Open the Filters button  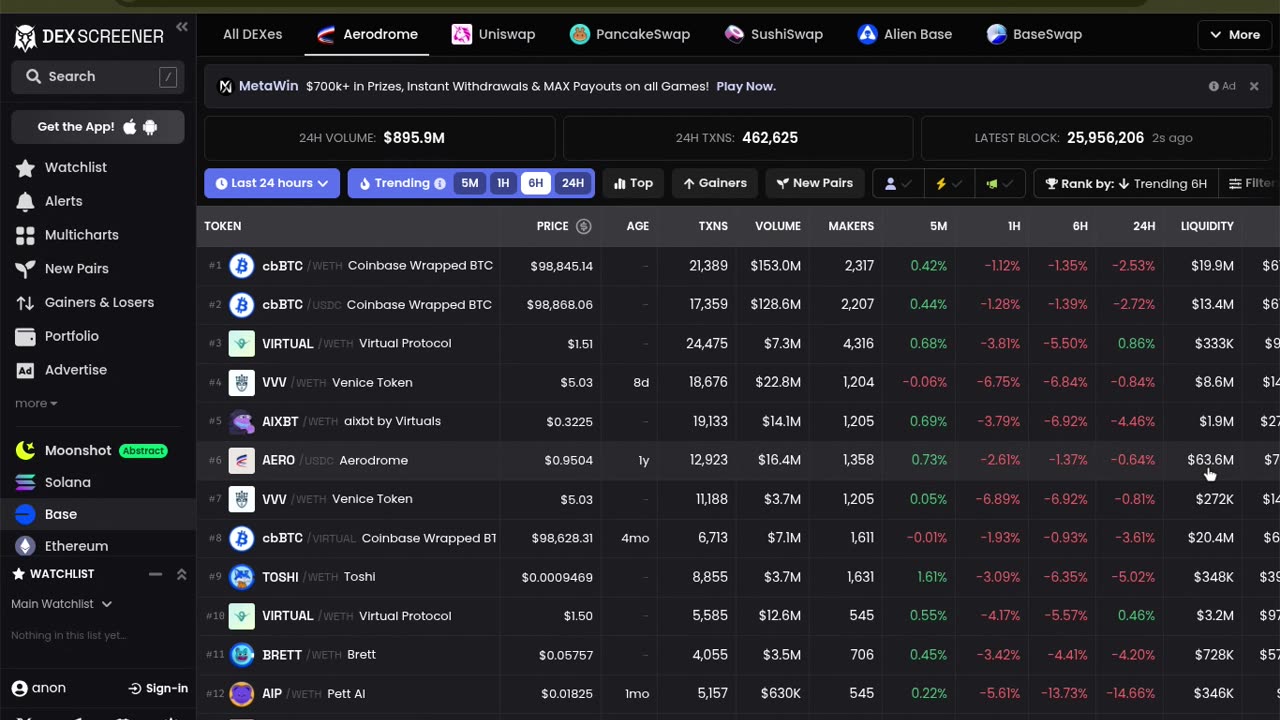tap(1252, 183)
